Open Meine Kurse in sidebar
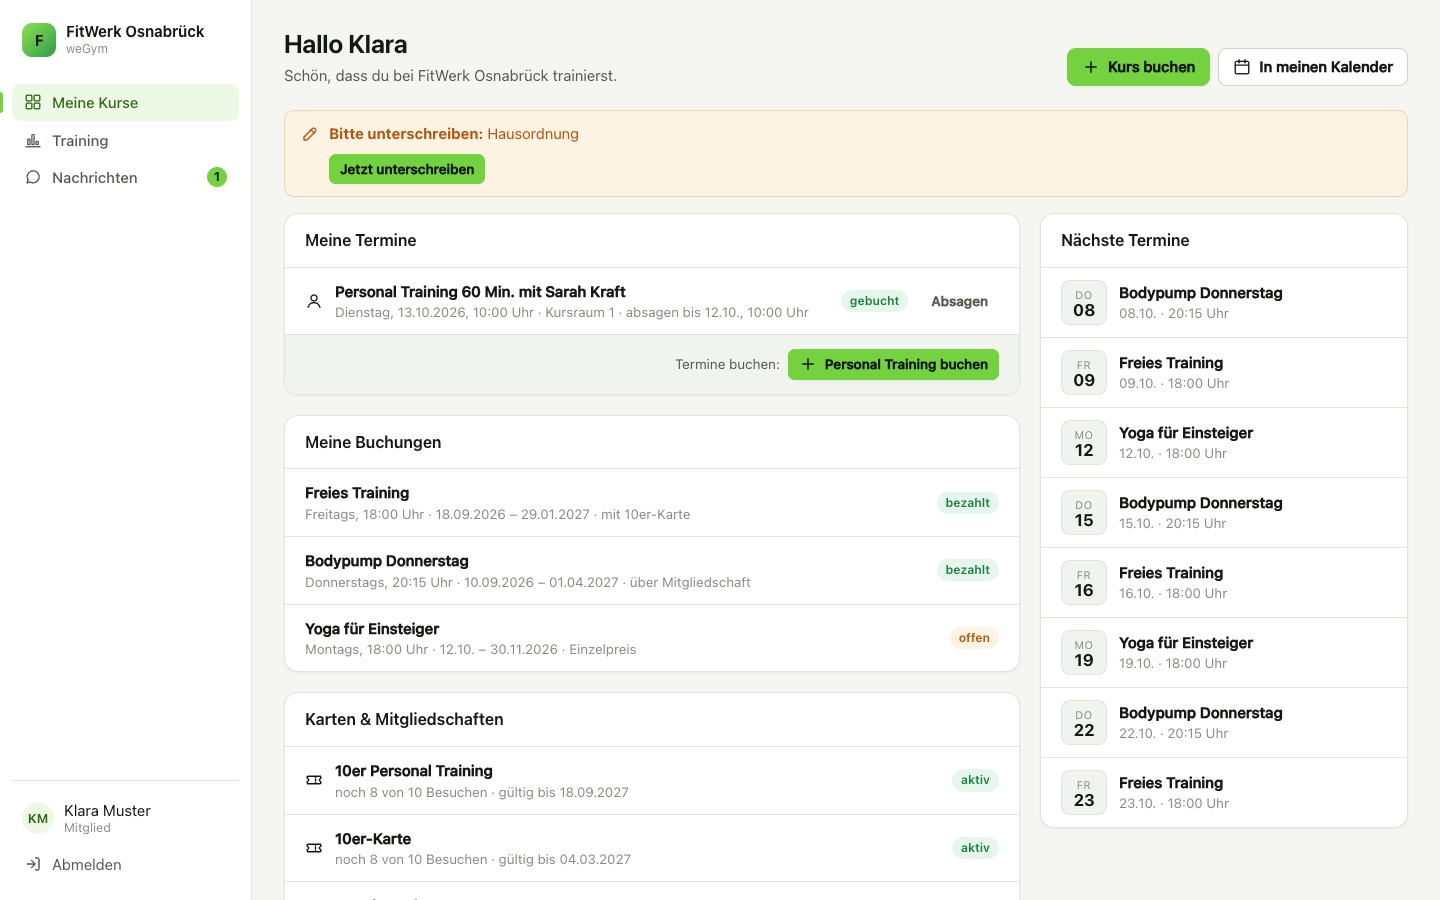The image size is (1440, 900). coord(125,103)
